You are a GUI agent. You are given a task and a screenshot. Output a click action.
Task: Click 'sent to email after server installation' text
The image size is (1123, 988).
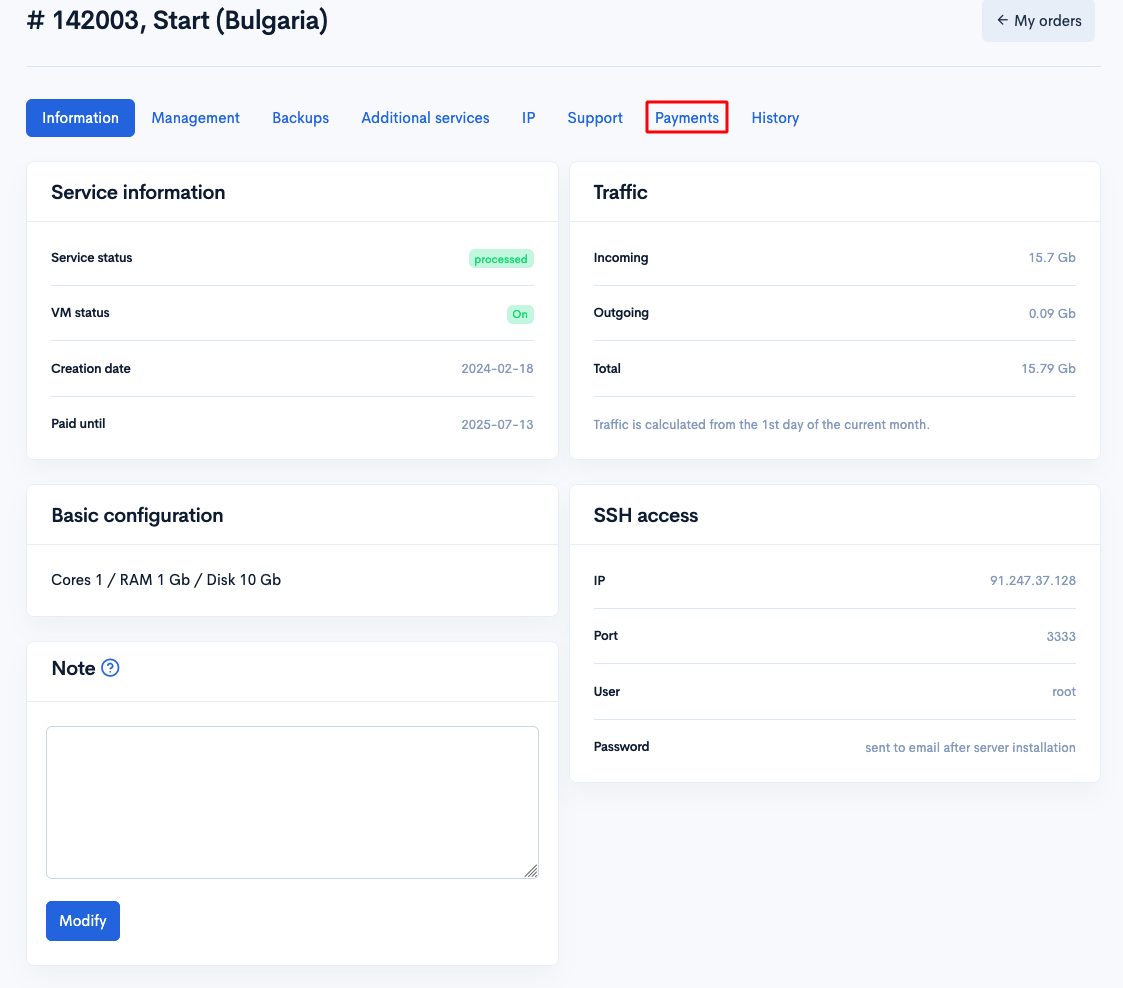click(970, 747)
